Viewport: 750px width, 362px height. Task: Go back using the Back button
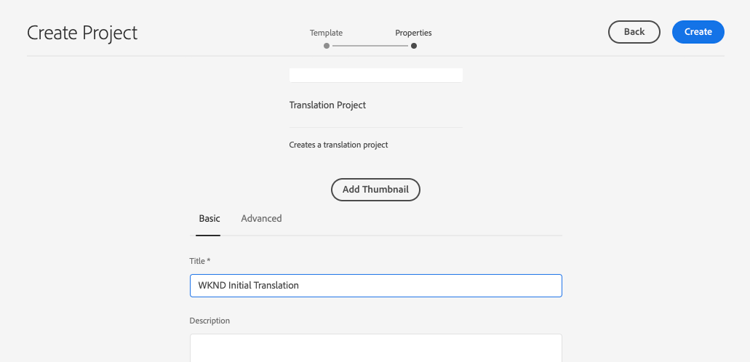click(634, 32)
